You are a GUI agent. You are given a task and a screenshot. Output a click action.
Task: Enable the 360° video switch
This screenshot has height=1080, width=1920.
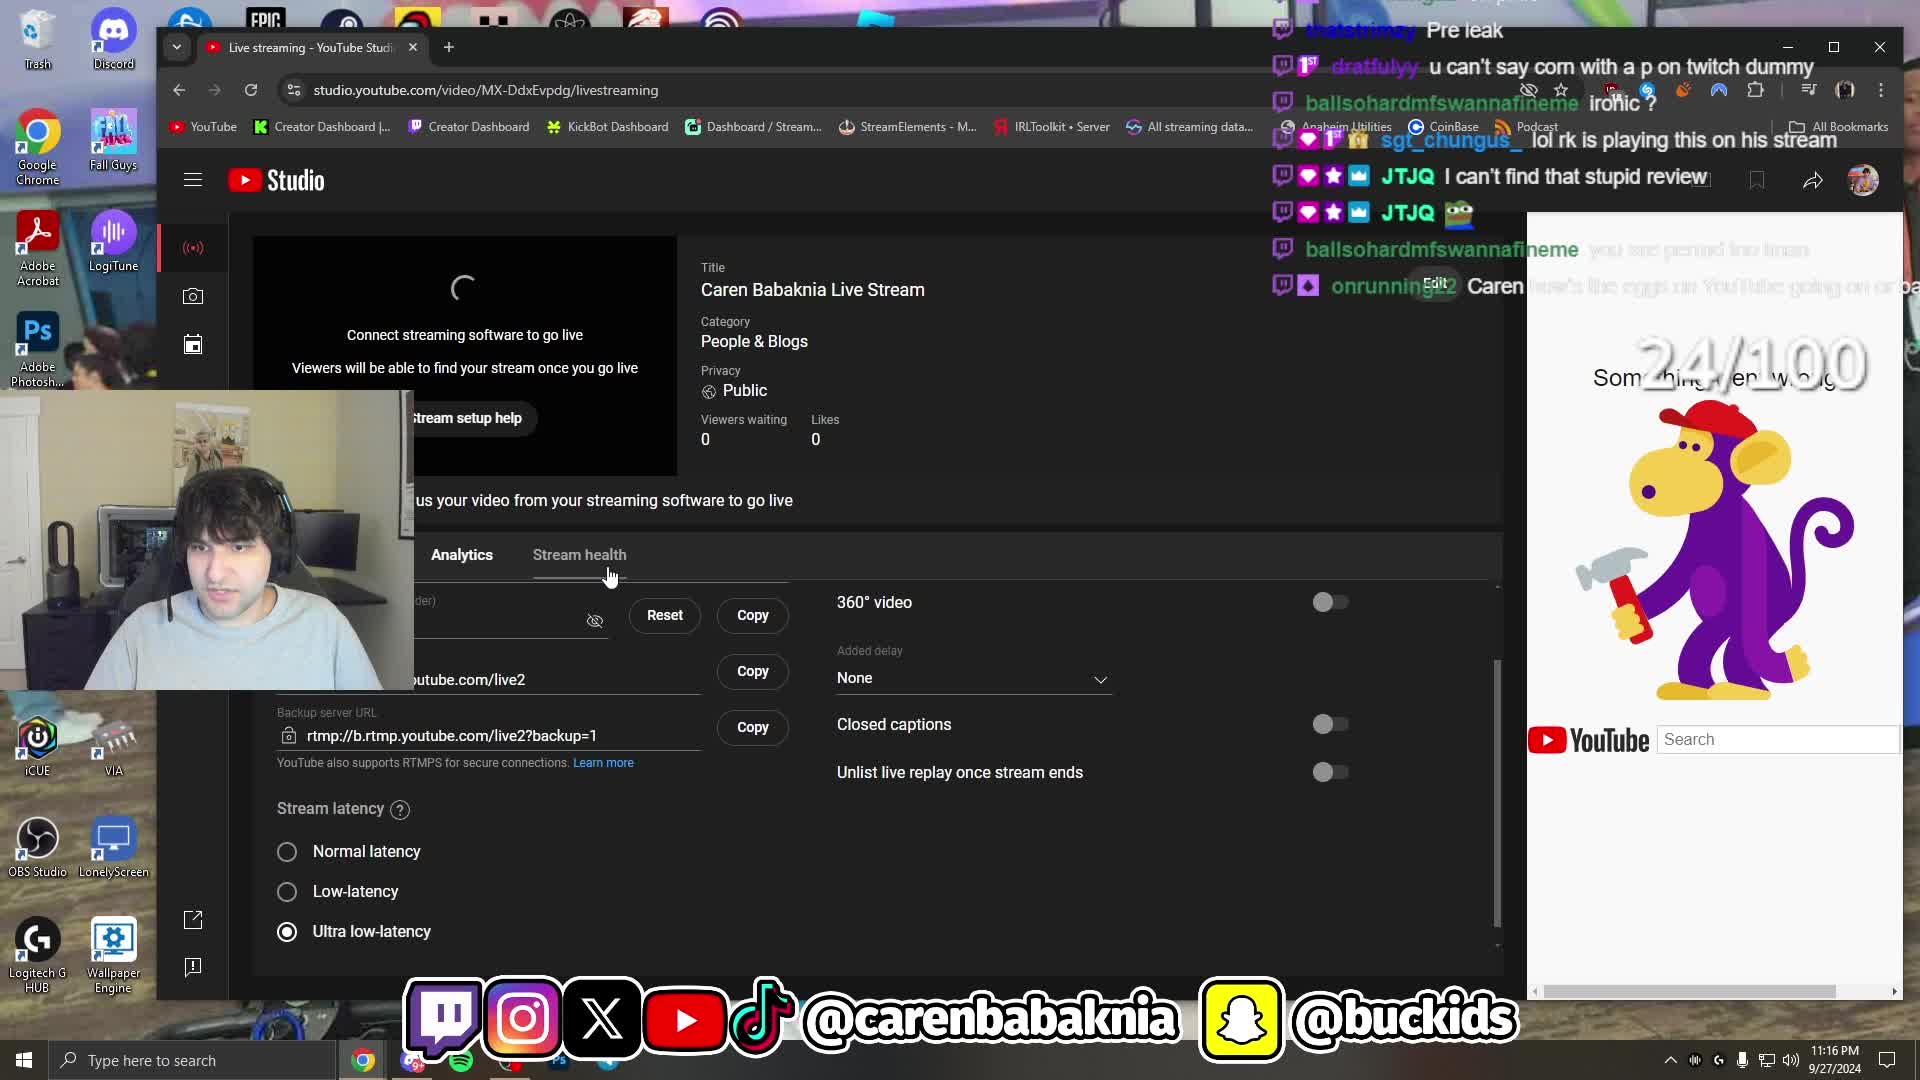pyautogui.click(x=1330, y=602)
